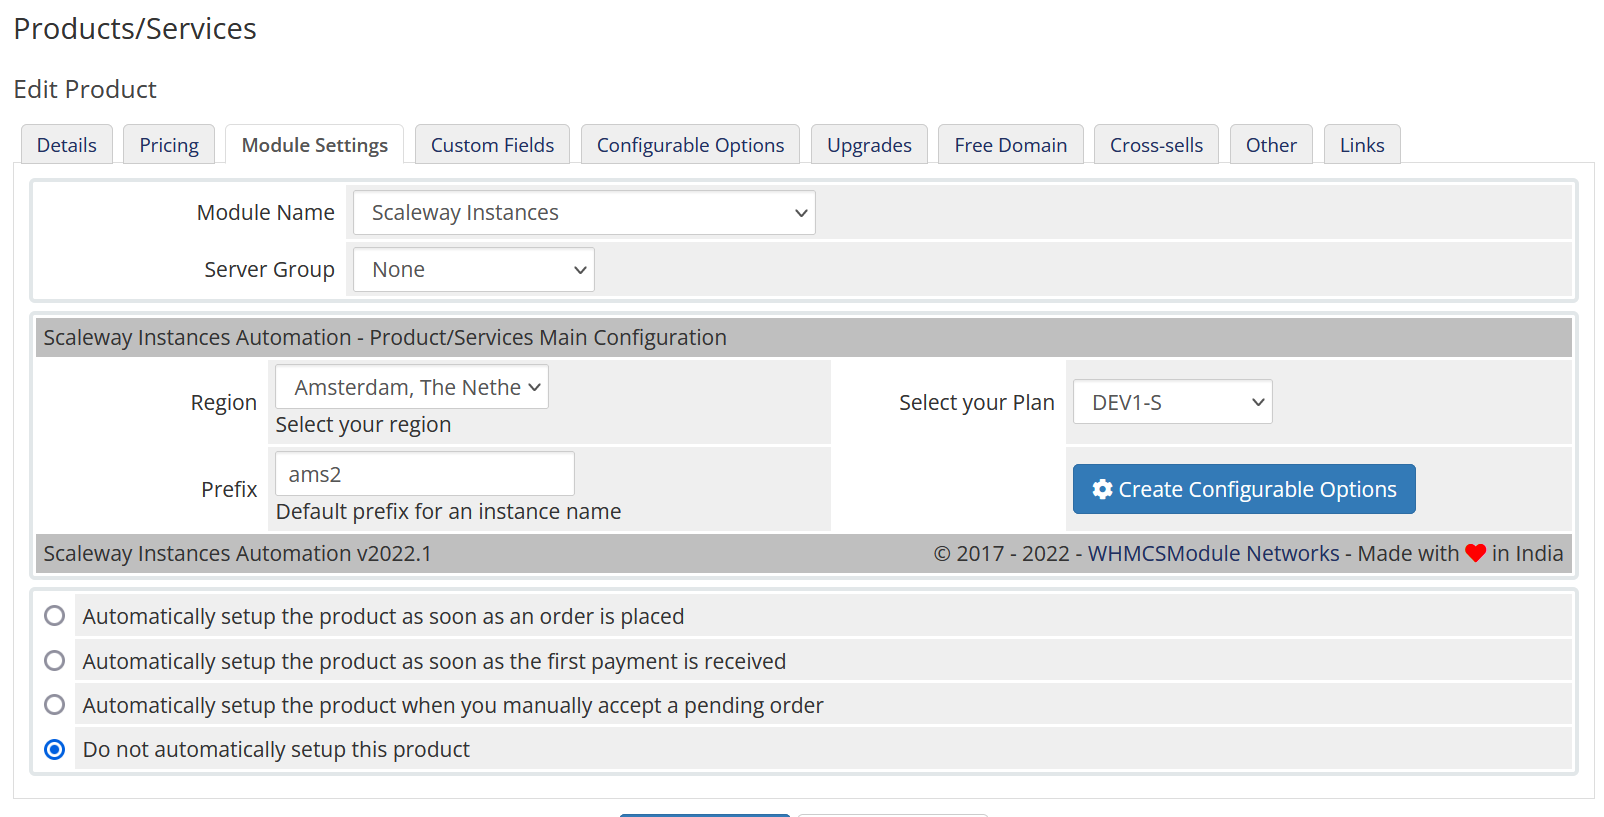Screen dimensions: 1604x817
Task: Select setup when first payment is received
Action: click(x=55, y=661)
